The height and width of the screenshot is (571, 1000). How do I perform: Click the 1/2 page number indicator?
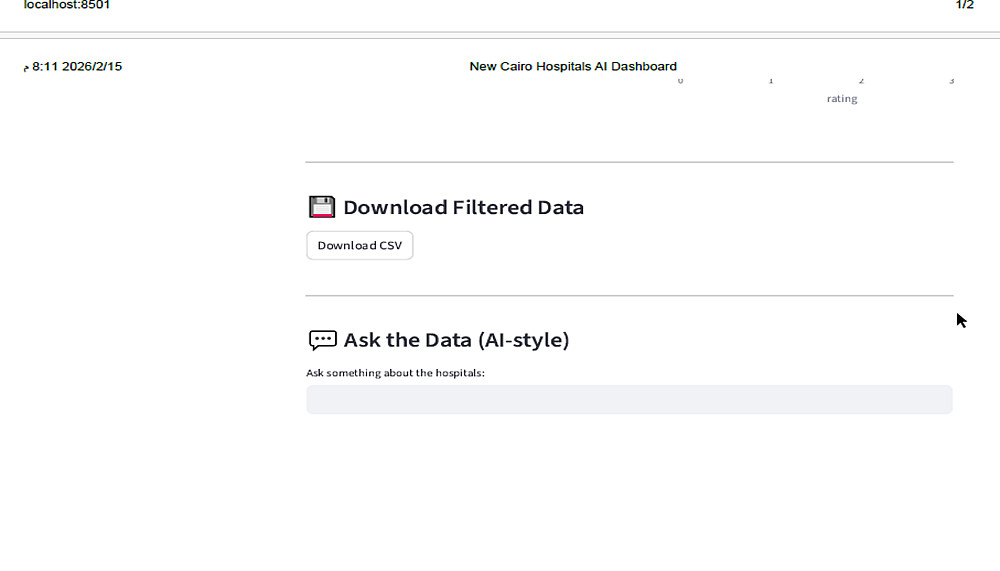coord(964,5)
